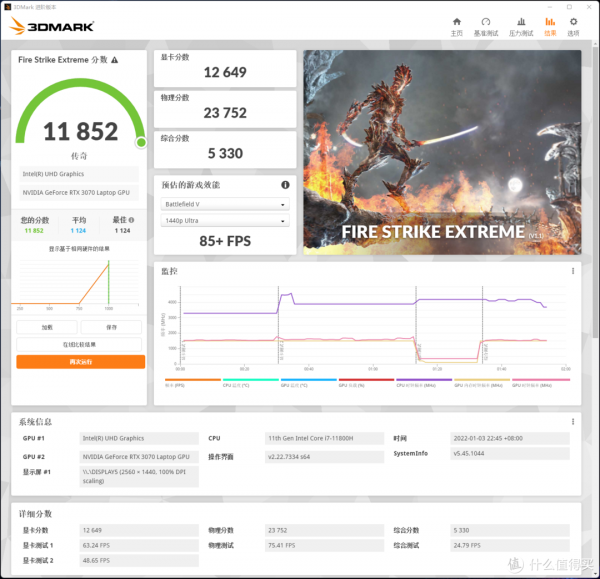Click the 显卡分数 12 649 score card
The width and height of the screenshot is (600, 579).
[x=225, y=69]
